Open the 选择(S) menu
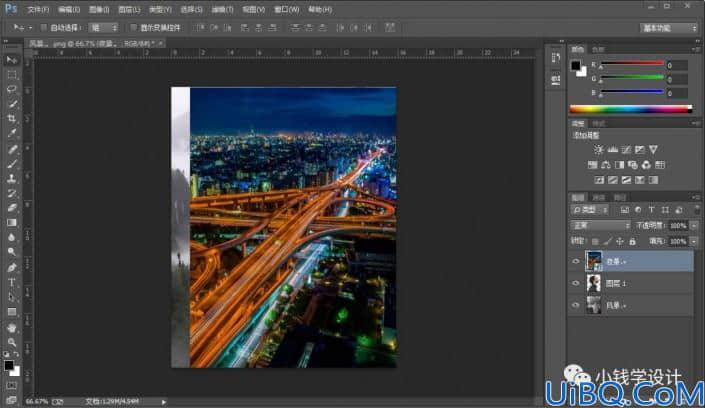 (192, 9)
